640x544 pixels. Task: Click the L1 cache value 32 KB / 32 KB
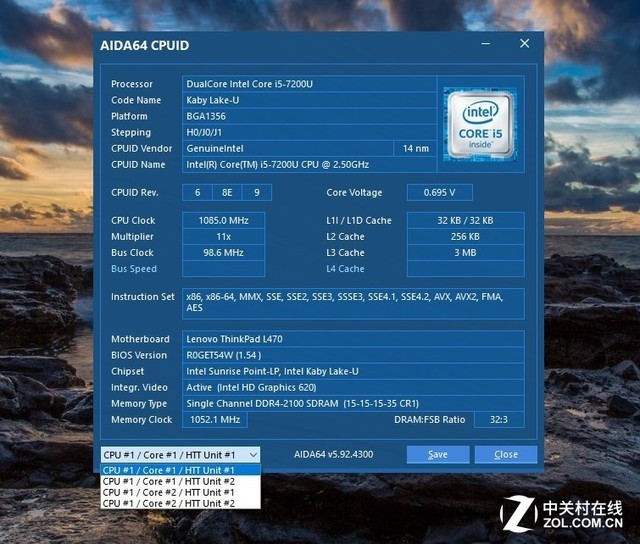(x=466, y=220)
